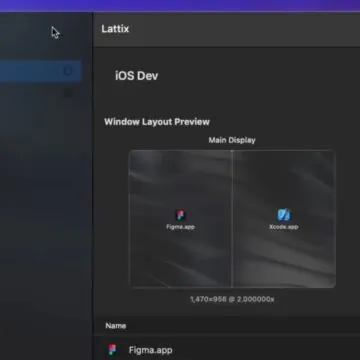Select the highlighted blue row in the sidebar
360x360 pixels.
(x=41, y=71)
